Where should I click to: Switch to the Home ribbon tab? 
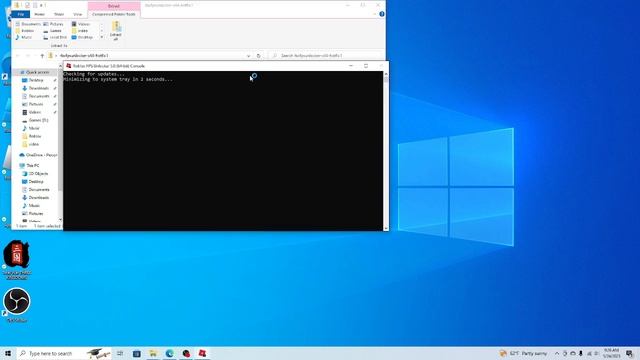pos(40,14)
